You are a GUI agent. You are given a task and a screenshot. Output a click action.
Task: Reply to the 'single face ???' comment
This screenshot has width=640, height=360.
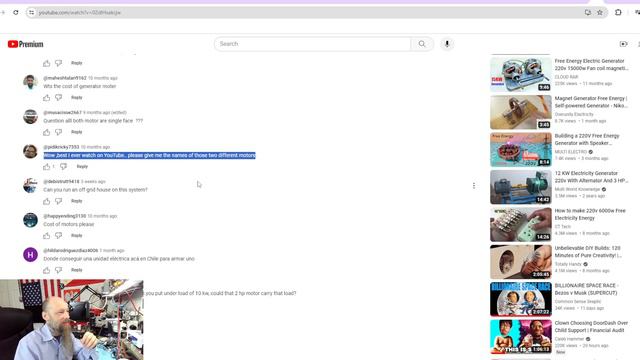point(77,132)
